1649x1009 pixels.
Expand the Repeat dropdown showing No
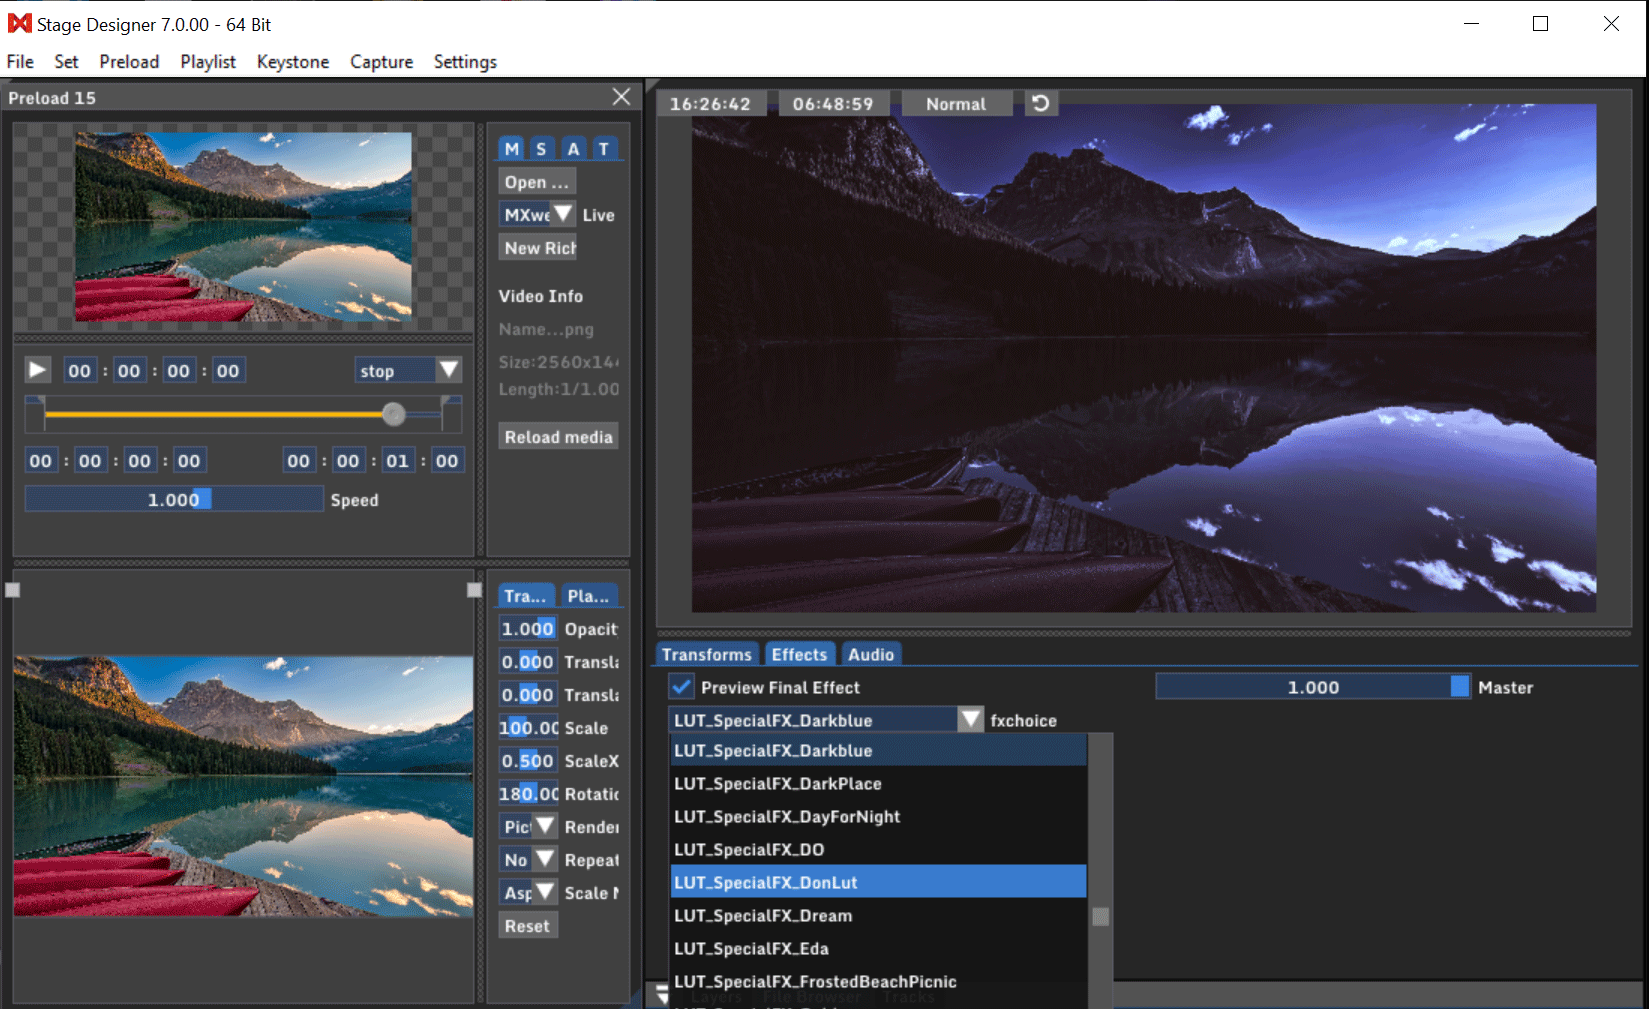tap(543, 858)
